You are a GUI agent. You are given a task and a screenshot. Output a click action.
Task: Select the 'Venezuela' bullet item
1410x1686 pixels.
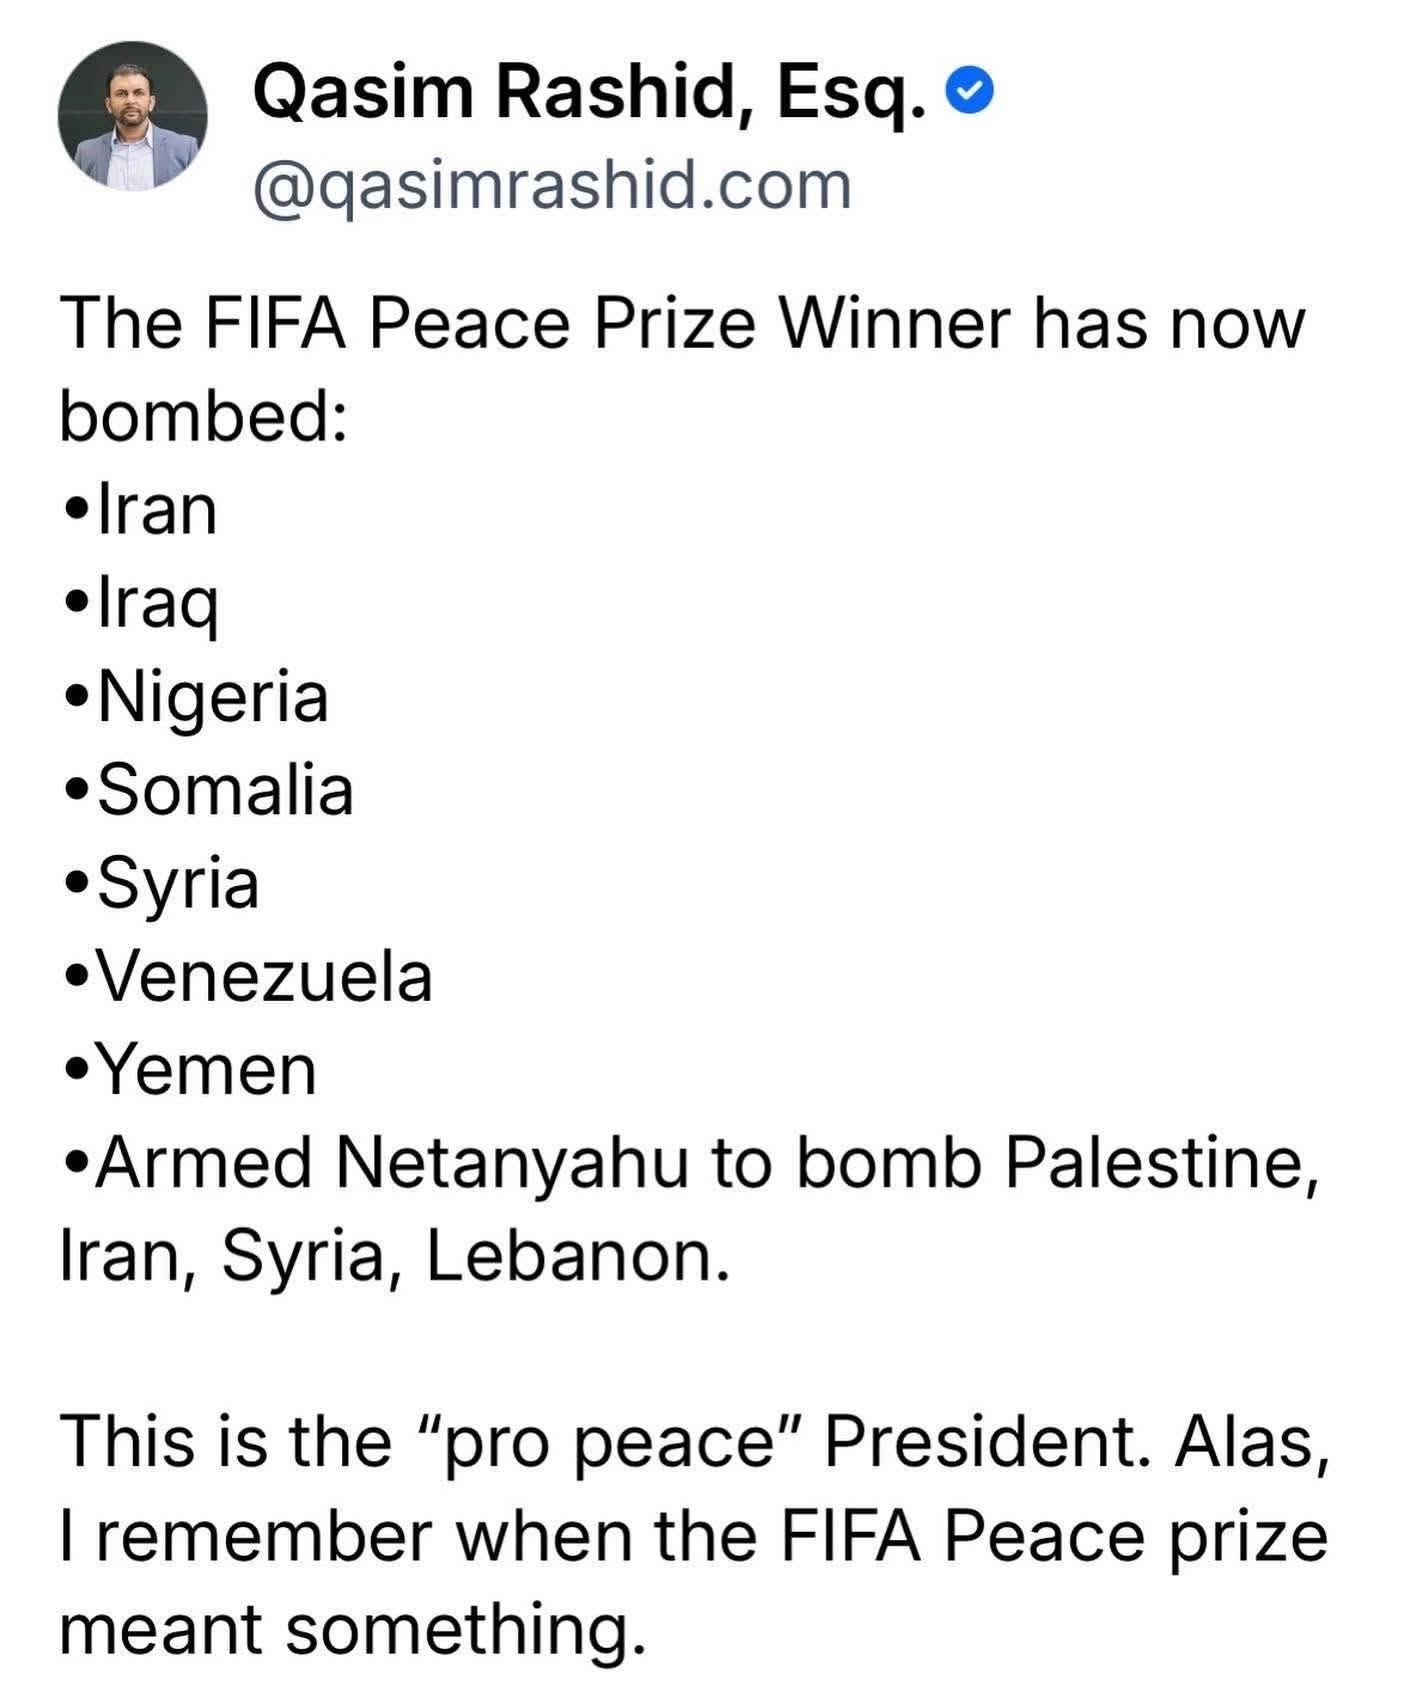[x=264, y=976]
